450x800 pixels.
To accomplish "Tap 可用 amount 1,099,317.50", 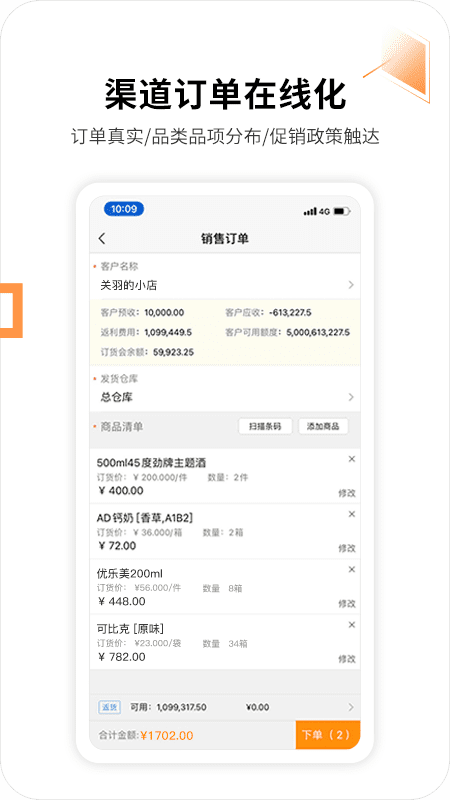I will point(182,707).
